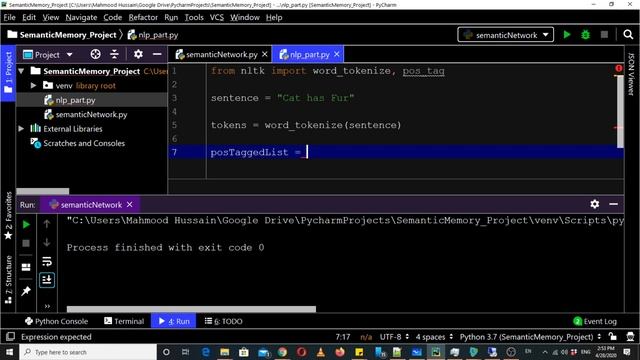The width and height of the screenshot is (640, 360).
Task: Open the 6: TODO tool window
Action: (224, 321)
